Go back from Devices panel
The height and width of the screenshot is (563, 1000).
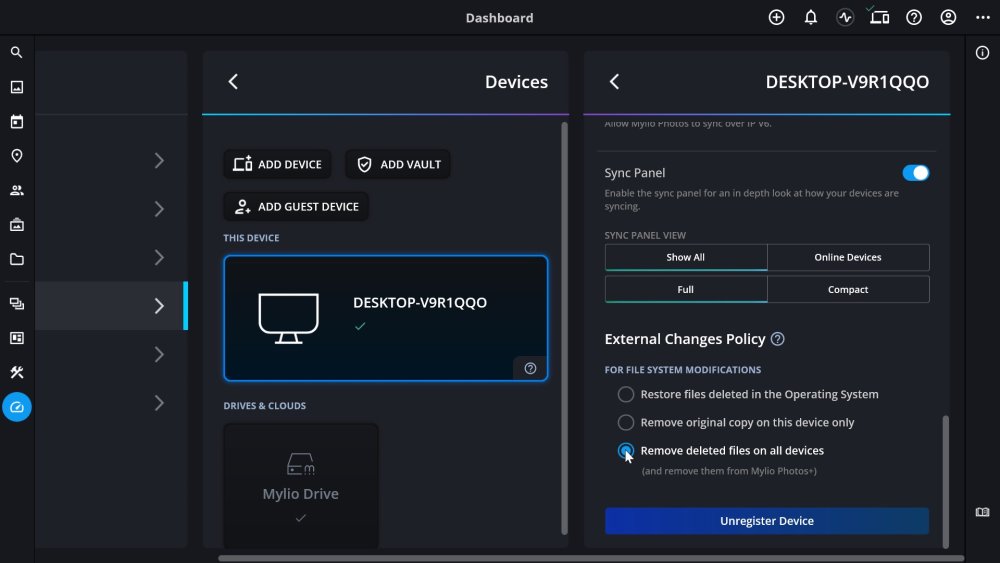[233, 82]
